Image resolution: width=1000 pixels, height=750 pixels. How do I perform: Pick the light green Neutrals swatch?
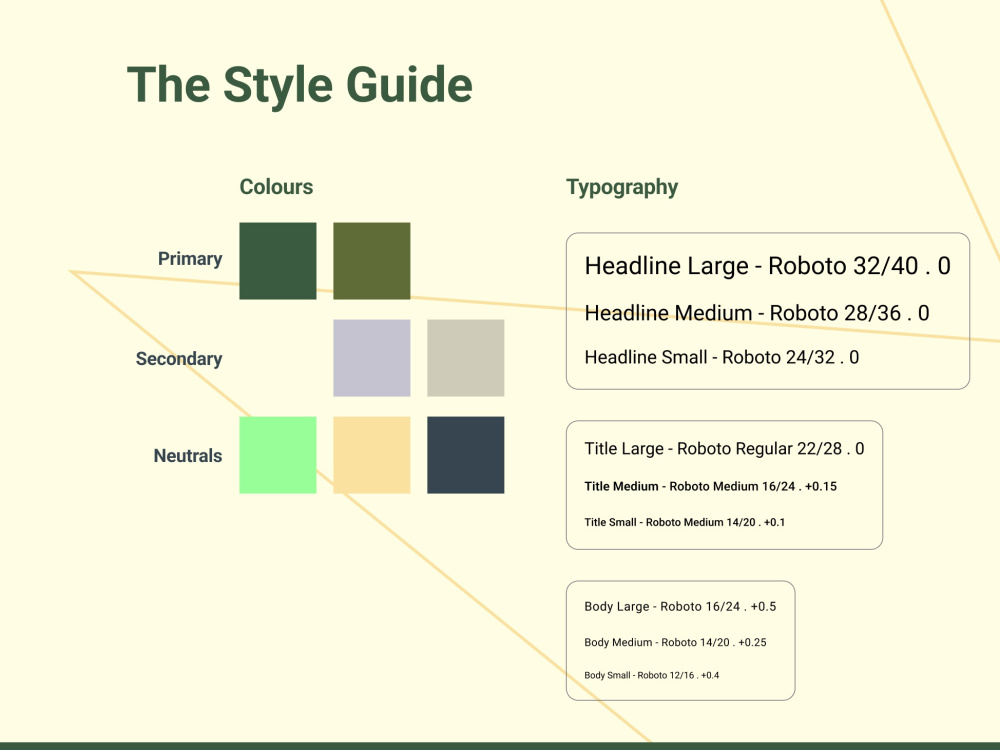click(277, 455)
